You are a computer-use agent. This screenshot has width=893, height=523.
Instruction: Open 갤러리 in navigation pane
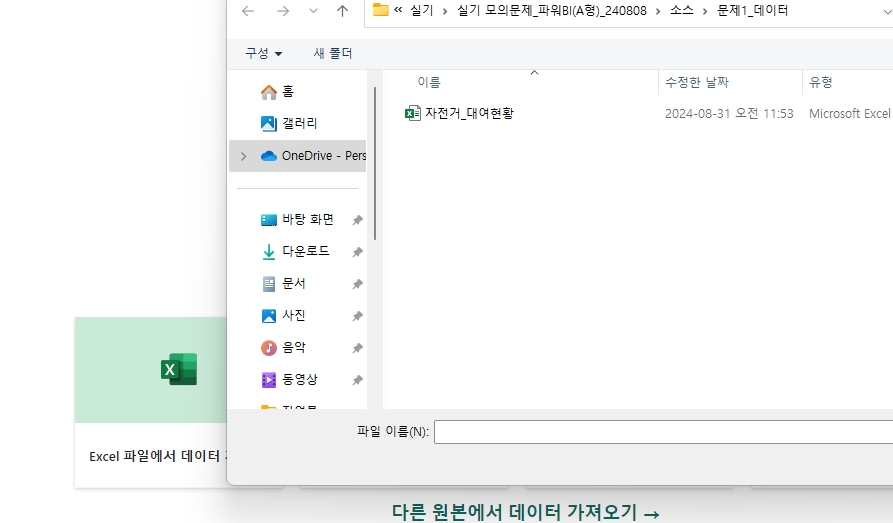[300, 123]
